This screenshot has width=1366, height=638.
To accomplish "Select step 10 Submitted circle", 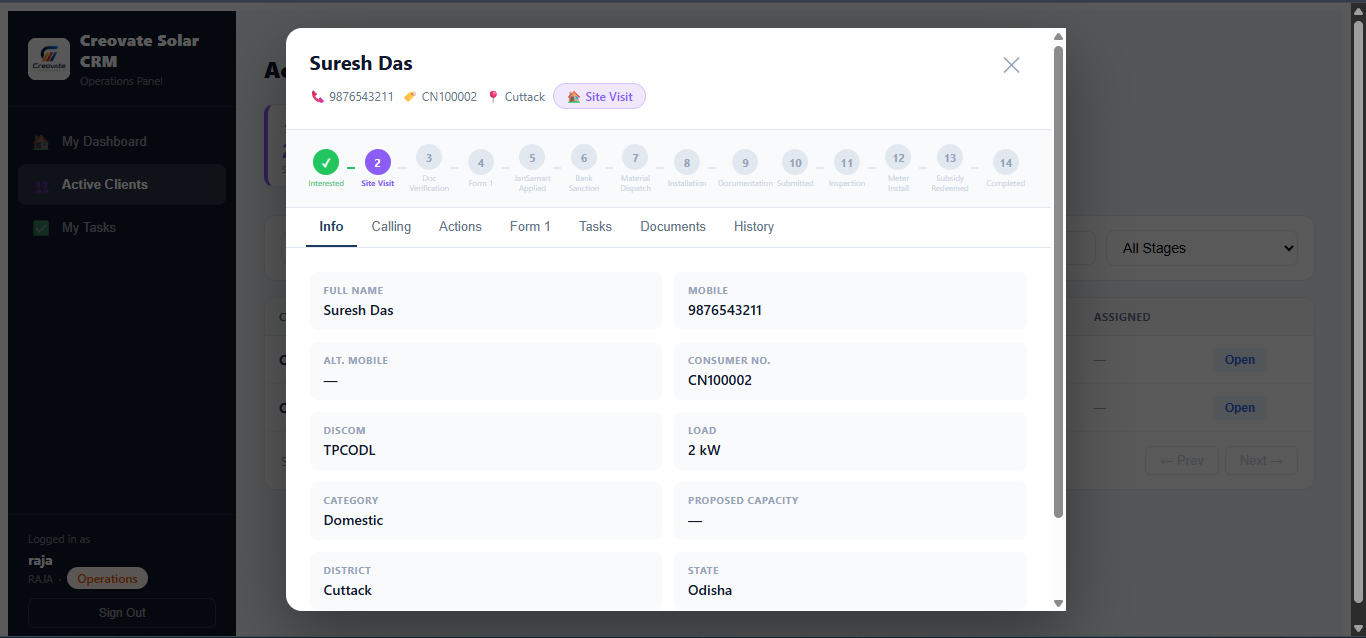I will pos(795,162).
